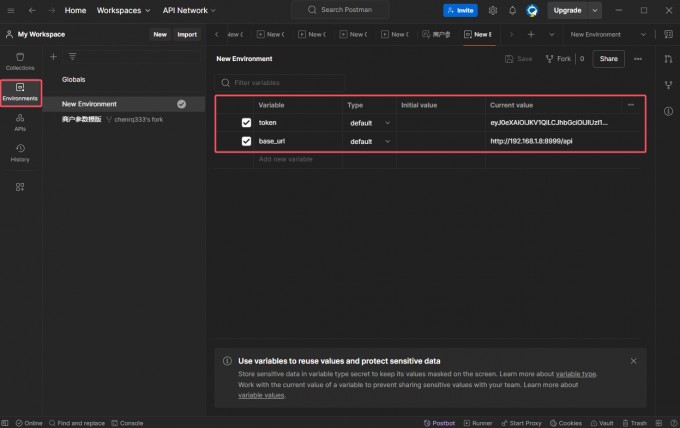This screenshot has width=680, height=428.
Task: Open a new tab with plus icon
Action: point(531,34)
